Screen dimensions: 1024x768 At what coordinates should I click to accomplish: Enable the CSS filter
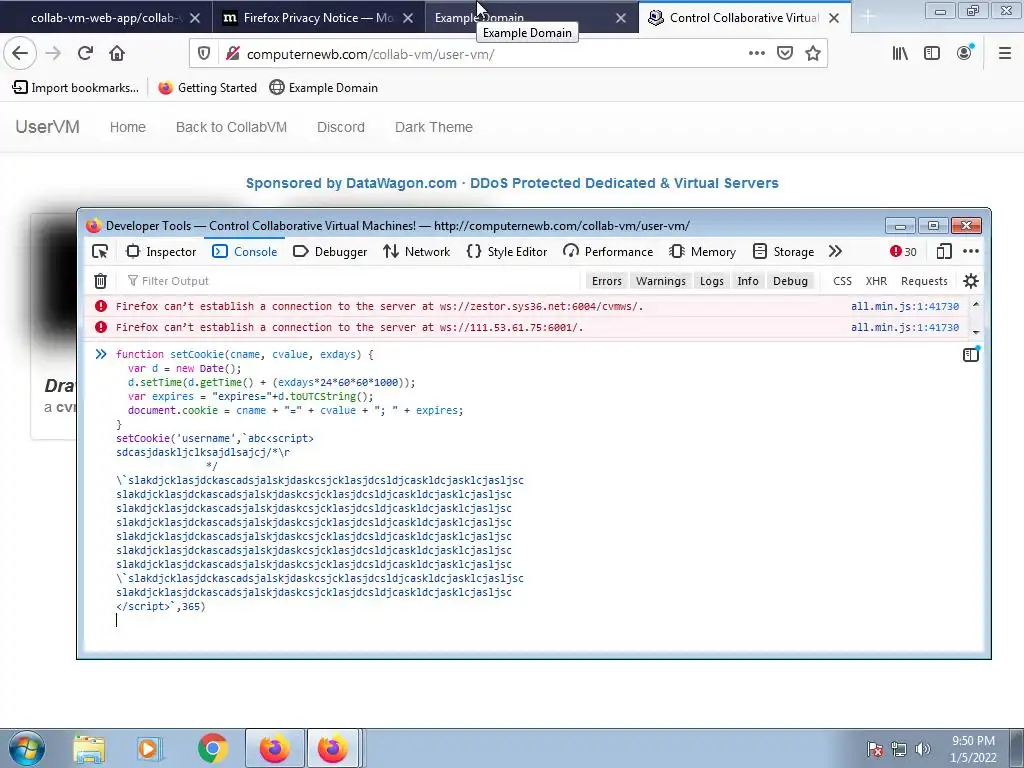click(842, 281)
